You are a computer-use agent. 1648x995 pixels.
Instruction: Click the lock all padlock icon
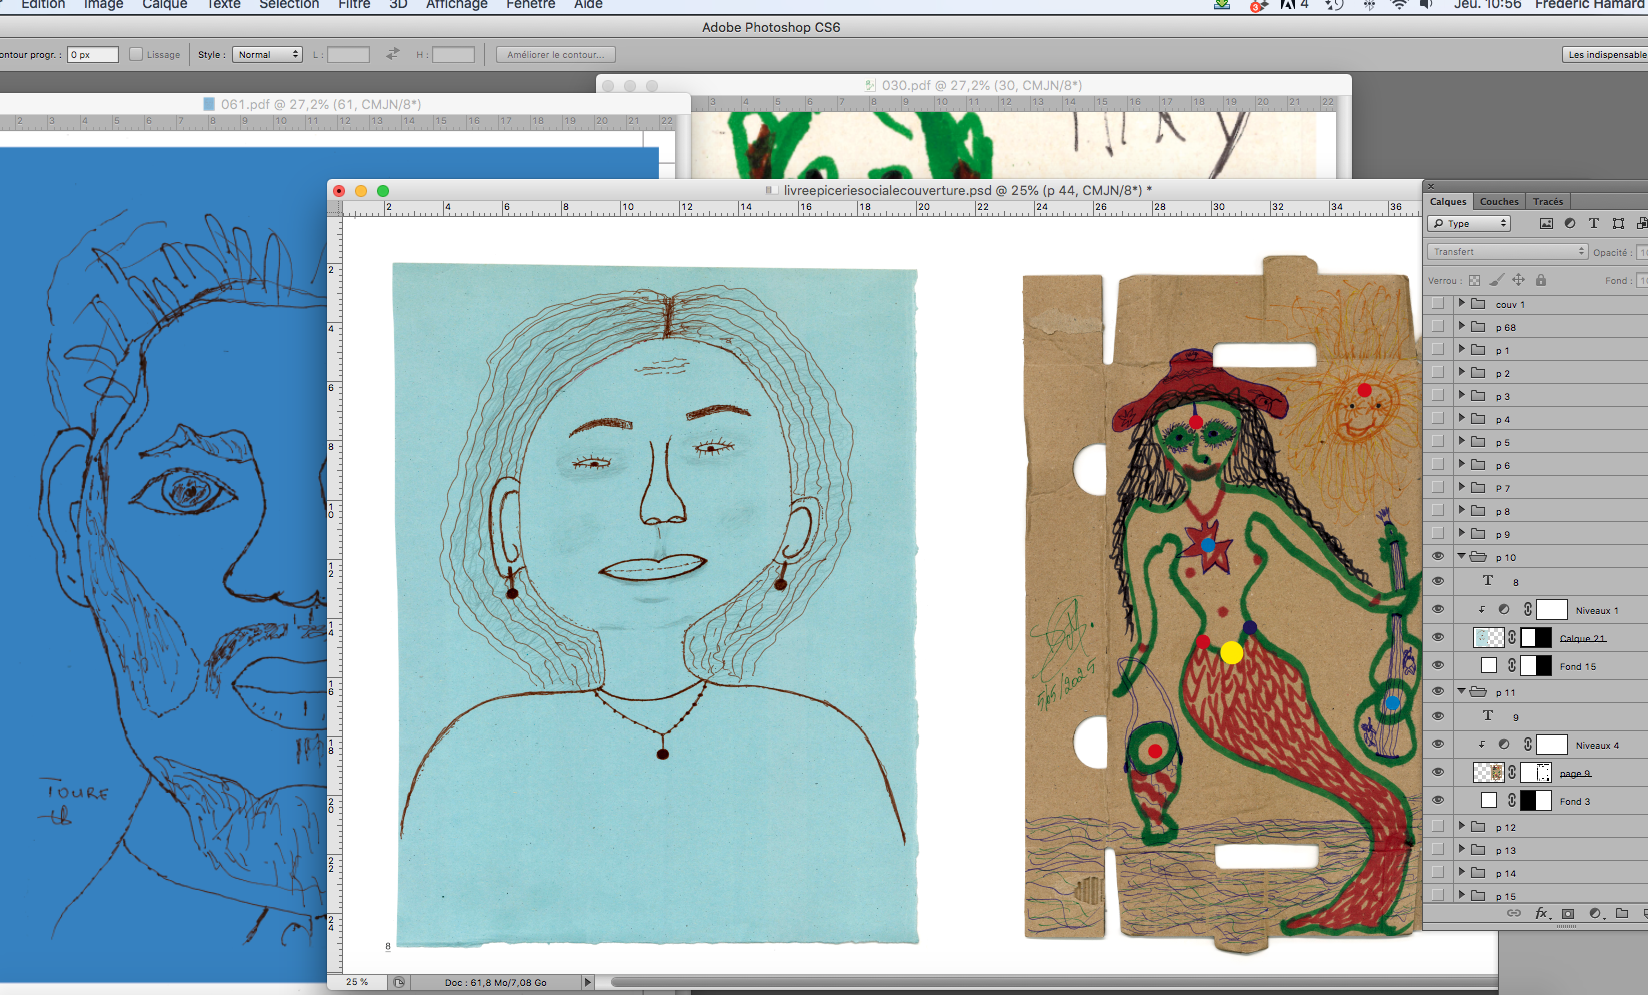pyautogui.click(x=1541, y=280)
